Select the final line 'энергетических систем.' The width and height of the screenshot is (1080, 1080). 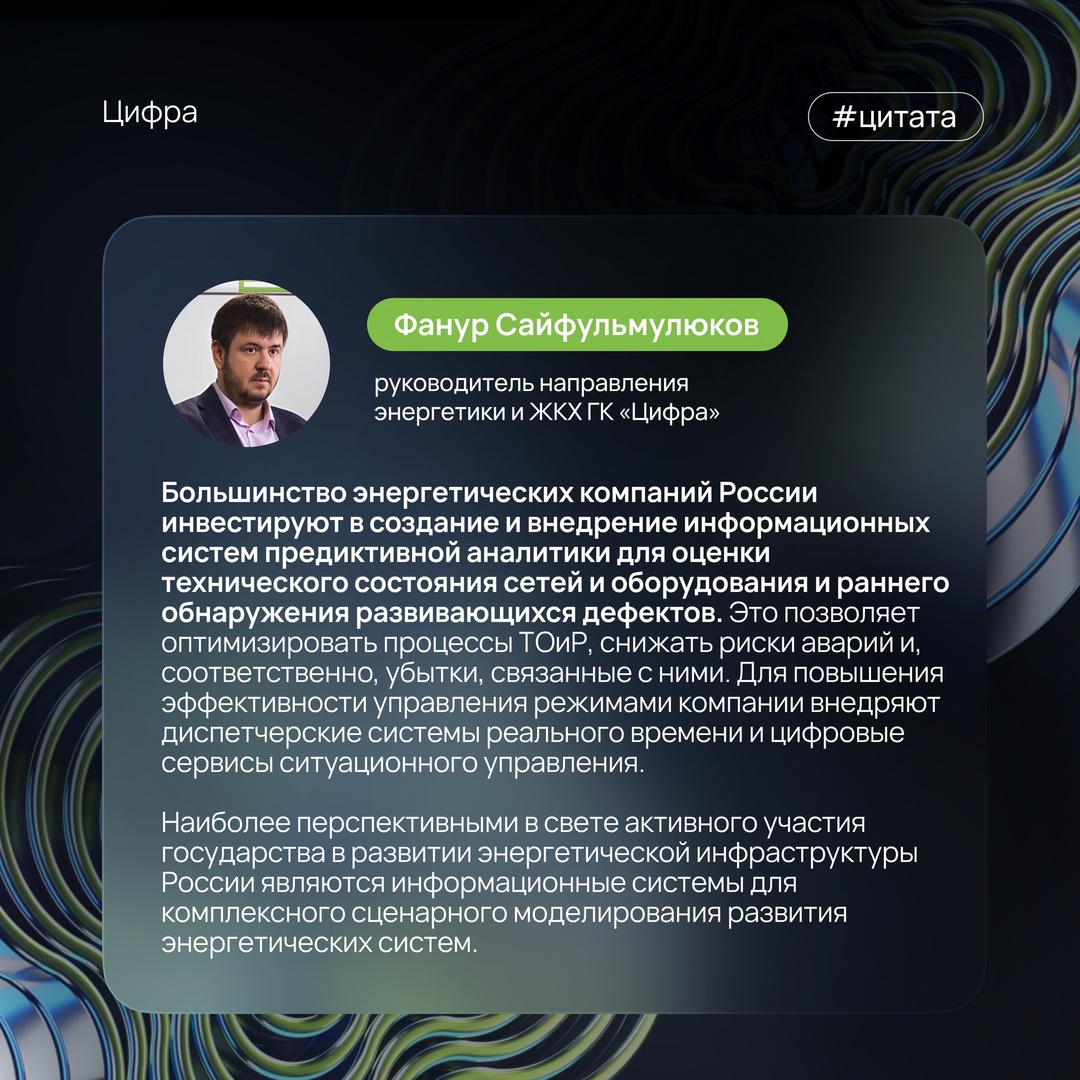coord(320,942)
